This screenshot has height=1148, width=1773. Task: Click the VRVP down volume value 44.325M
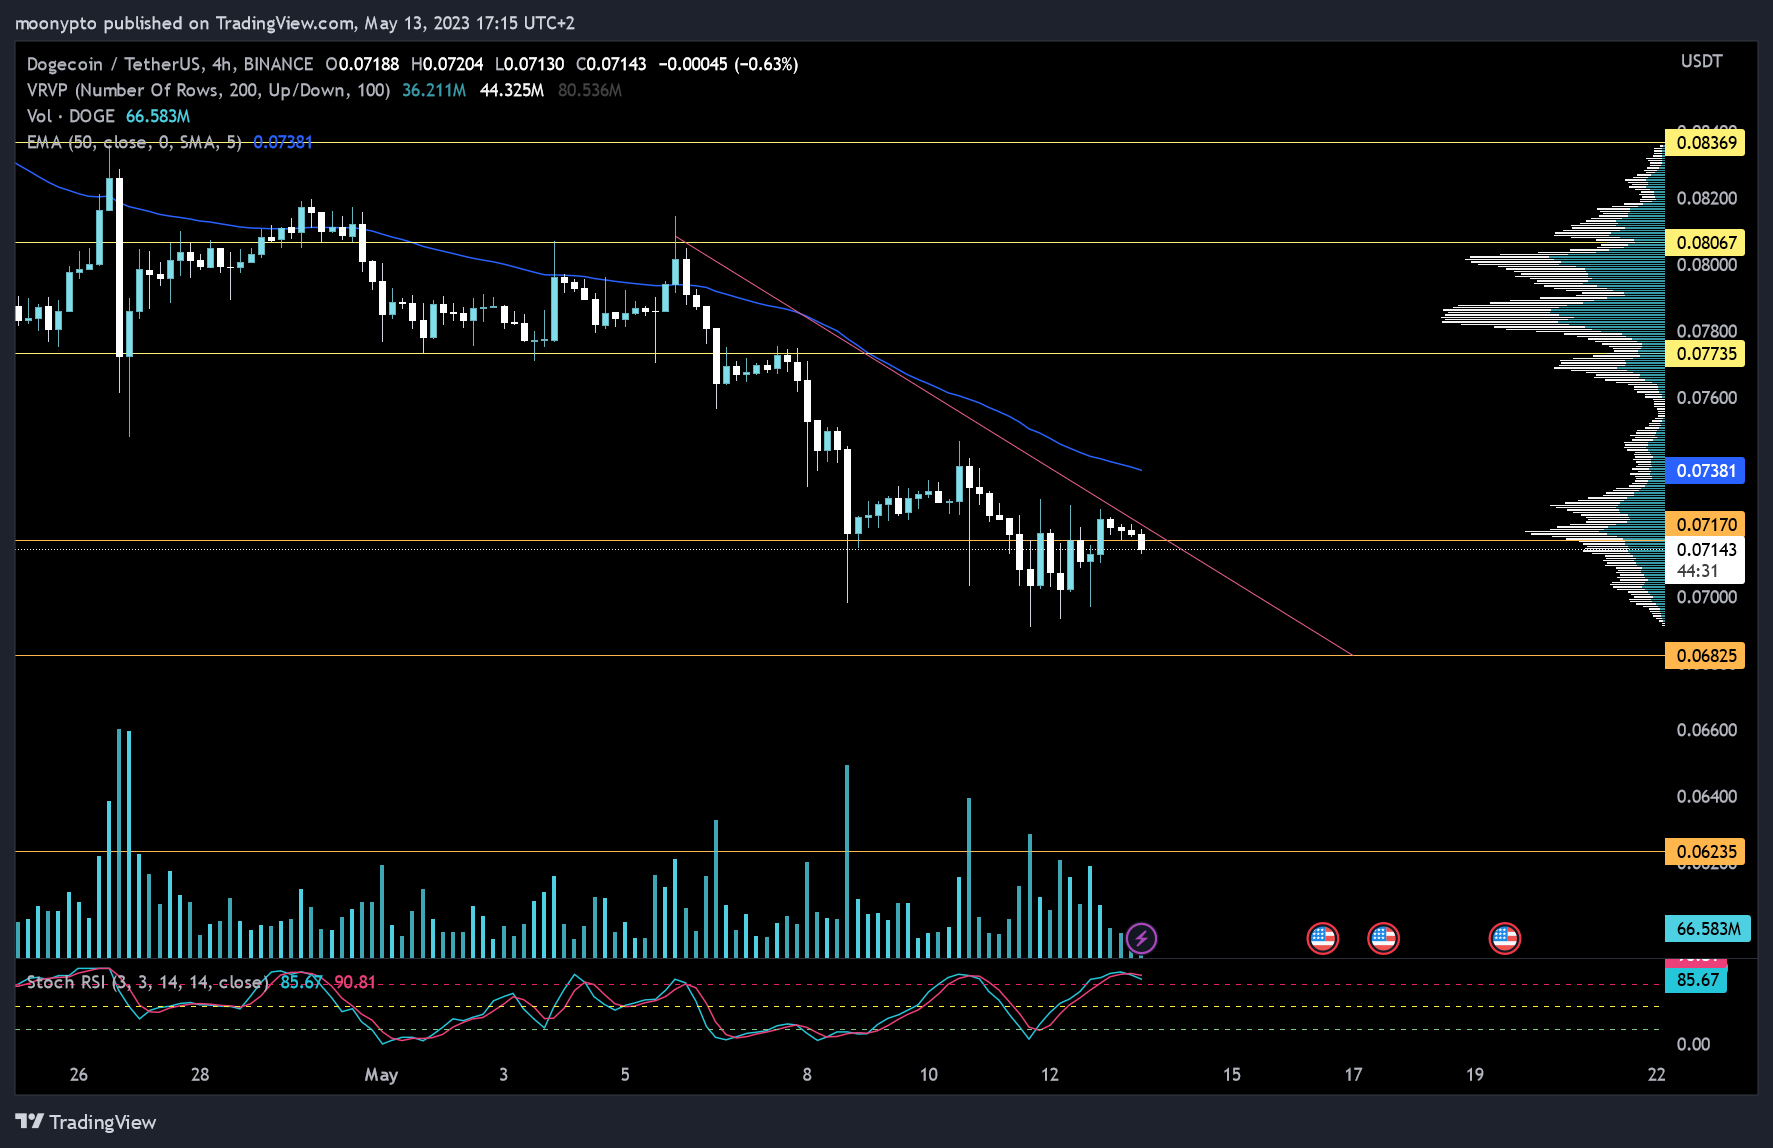[512, 90]
